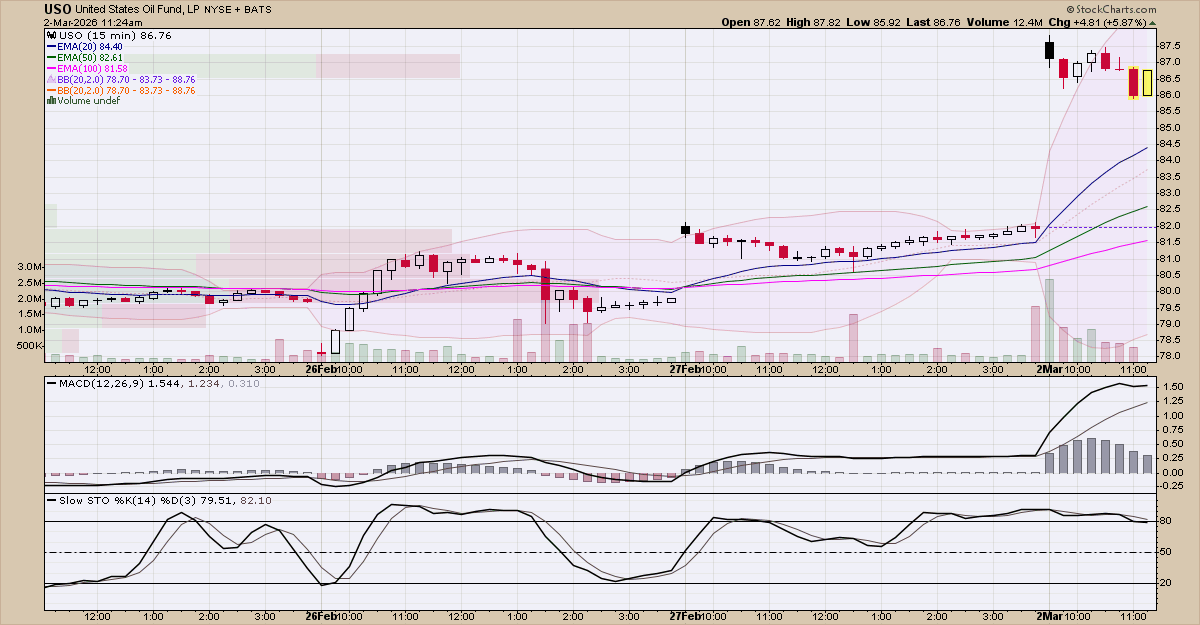Image resolution: width=1200 pixels, height=625 pixels.
Task: Click the -0.25 label on the MACD axis
Action: coord(1172,486)
